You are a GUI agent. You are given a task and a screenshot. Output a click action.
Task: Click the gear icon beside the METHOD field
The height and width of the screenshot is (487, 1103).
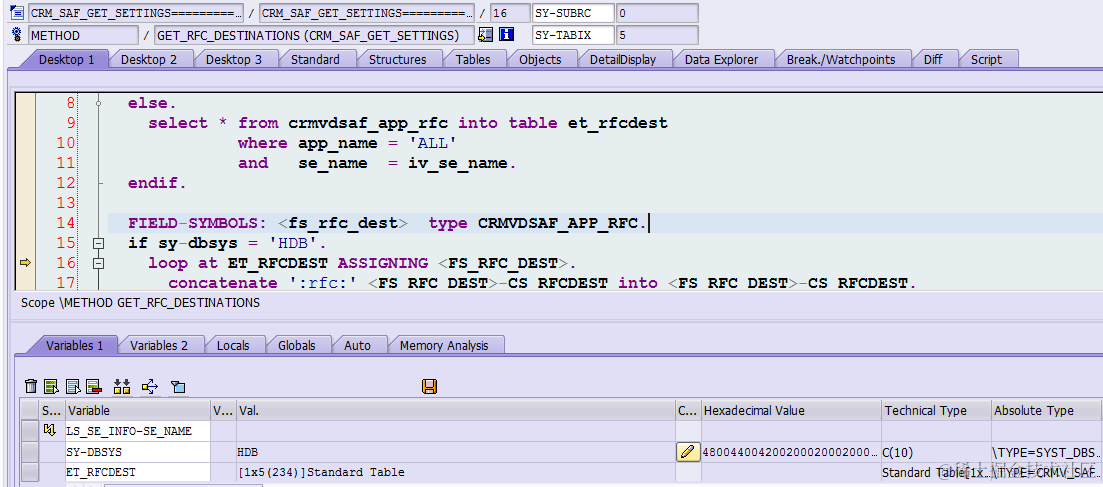point(17,35)
